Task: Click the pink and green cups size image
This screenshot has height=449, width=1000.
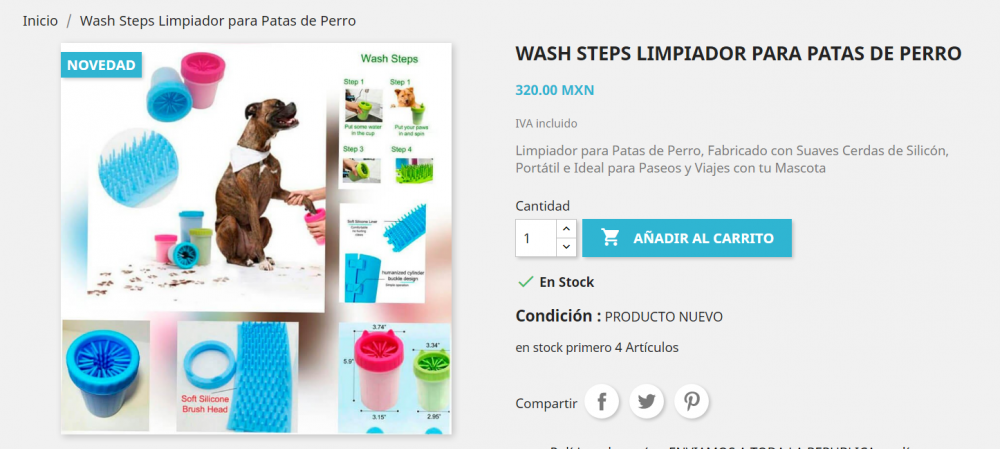Action: 394,376
